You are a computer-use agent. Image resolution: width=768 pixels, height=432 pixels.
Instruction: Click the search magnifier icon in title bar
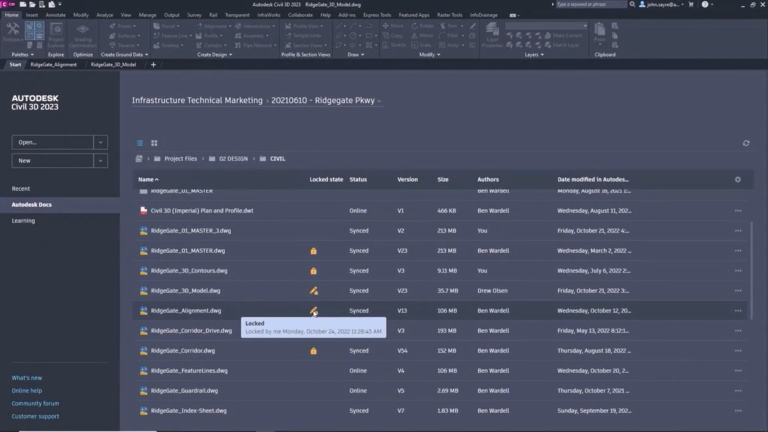tap(632, 4)
